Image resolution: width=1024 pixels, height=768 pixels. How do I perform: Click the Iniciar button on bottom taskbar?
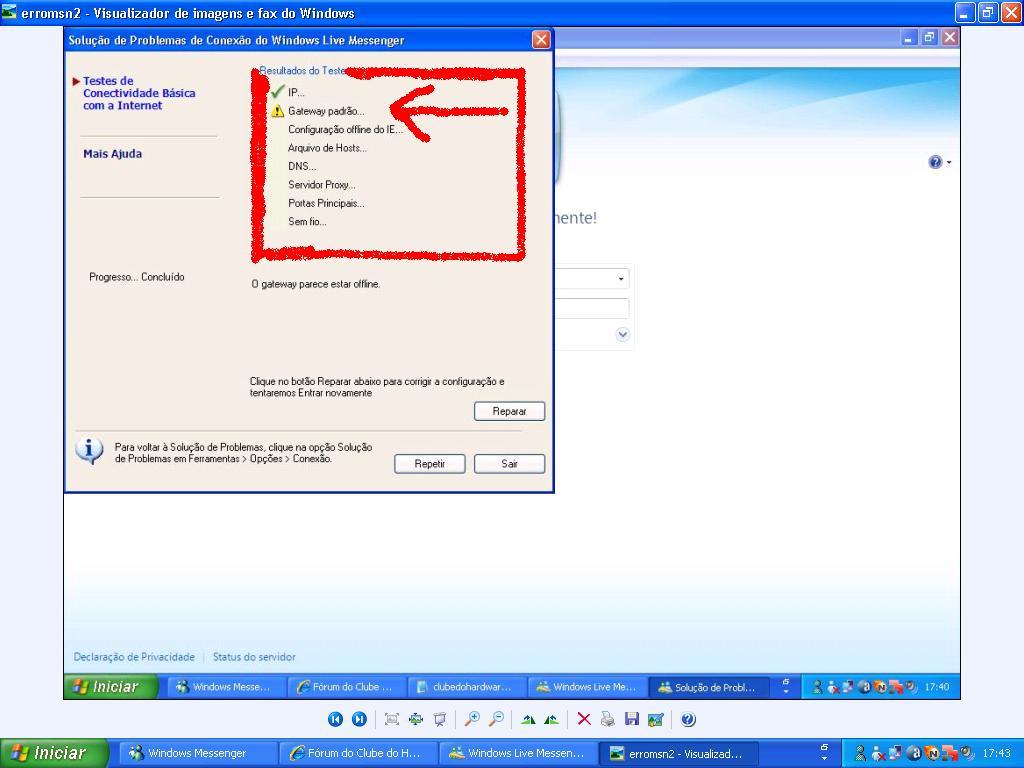tap(54, 753)
